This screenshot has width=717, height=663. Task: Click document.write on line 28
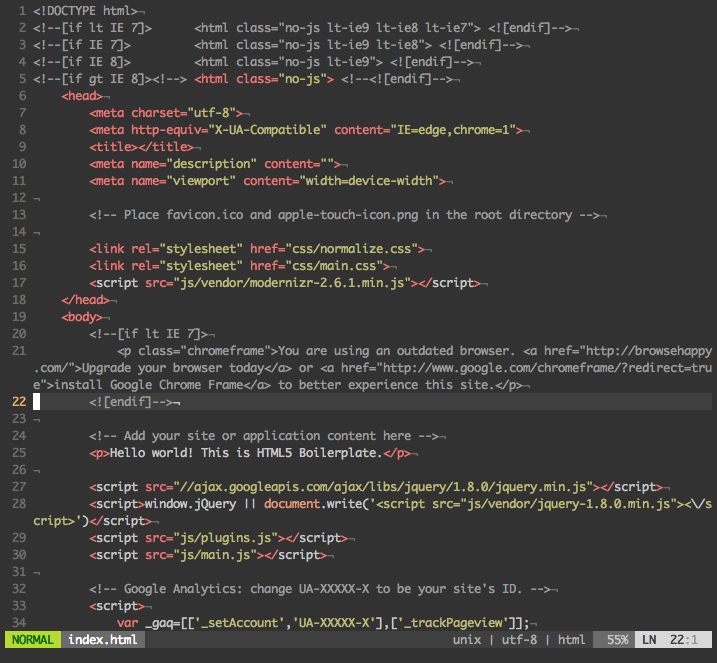313,504
